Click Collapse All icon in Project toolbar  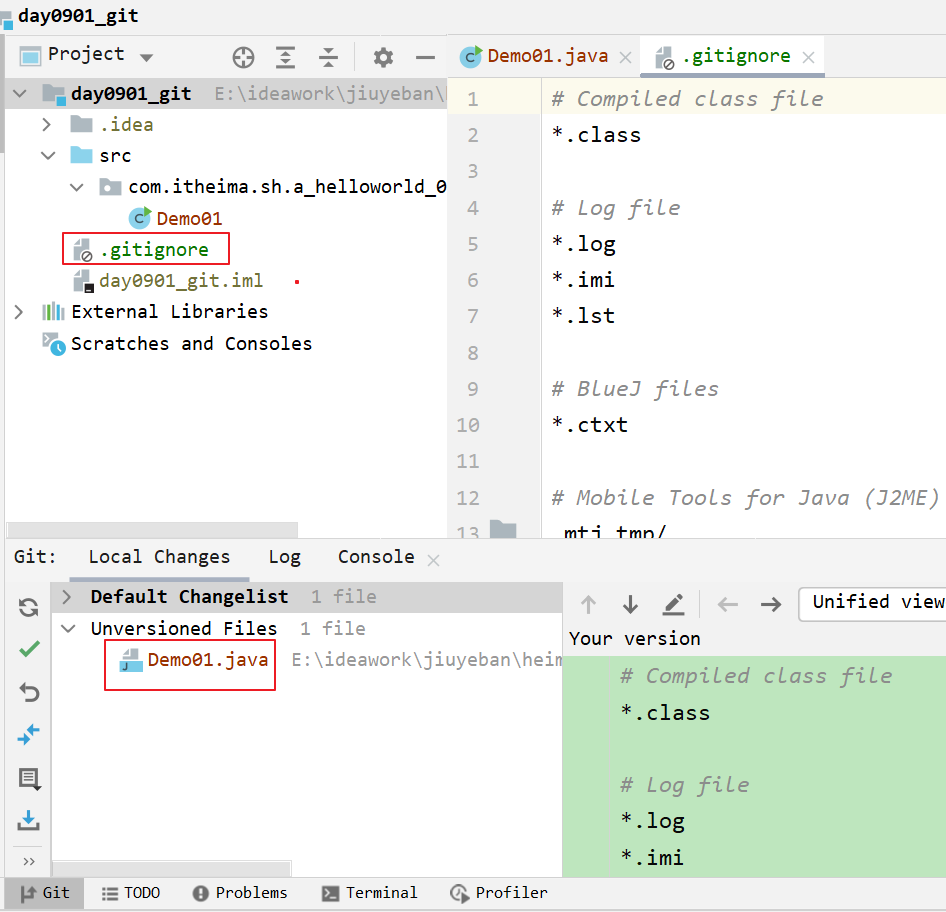click(x=328, y=57)
